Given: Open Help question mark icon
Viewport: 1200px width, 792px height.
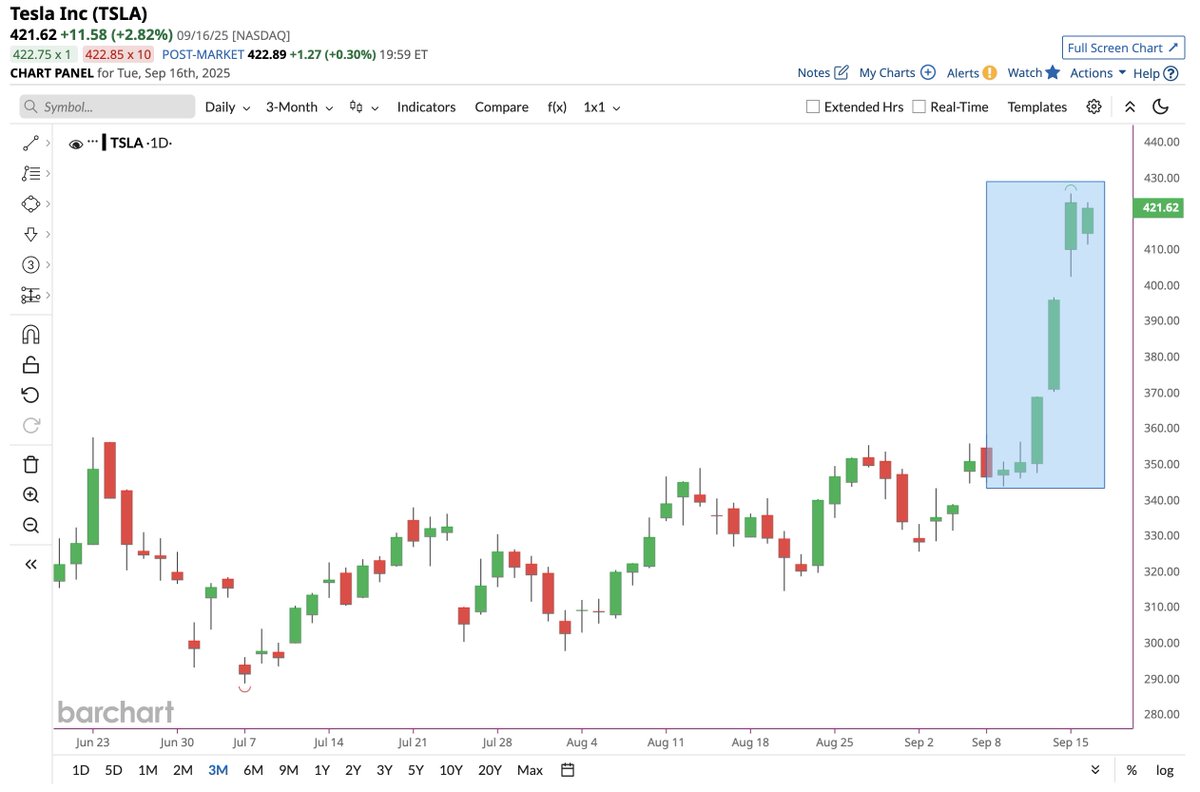Looking at the screenshot, I should tap(1171, 73).
